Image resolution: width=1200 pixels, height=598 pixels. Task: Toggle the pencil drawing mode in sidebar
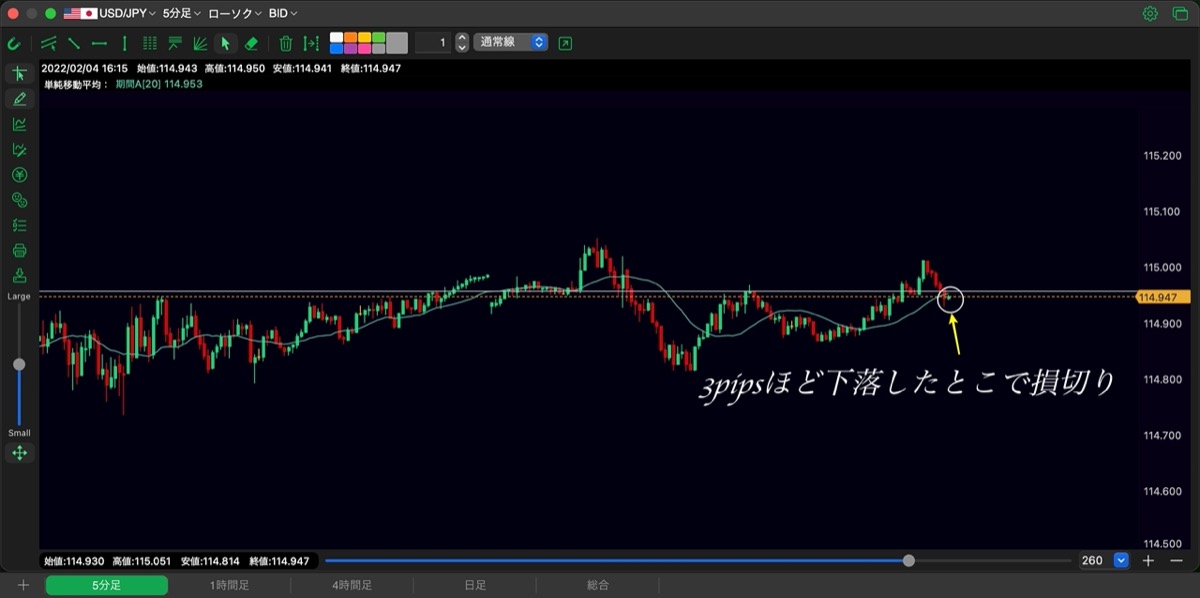[19, 99]
